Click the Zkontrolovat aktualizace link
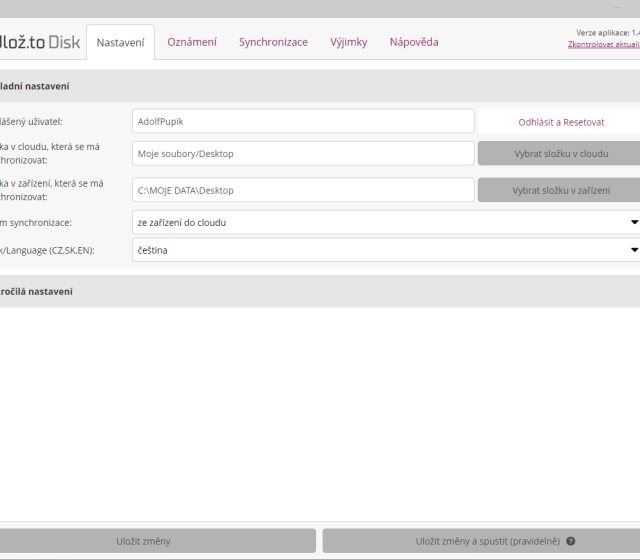640x560 pixels. (603, 45)
